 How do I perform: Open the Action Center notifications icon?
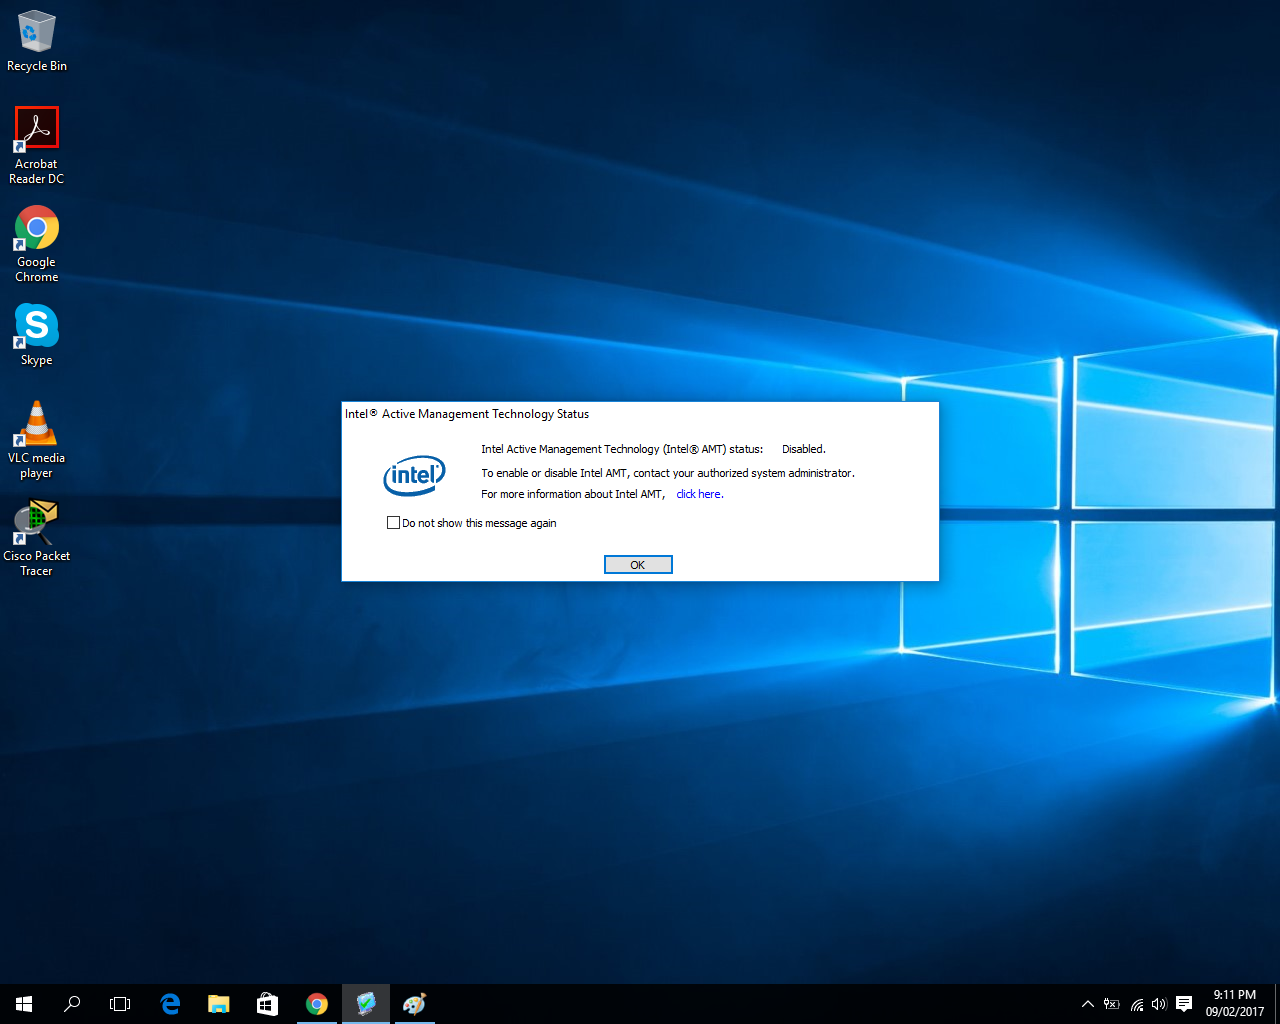coord(1184,1004)
